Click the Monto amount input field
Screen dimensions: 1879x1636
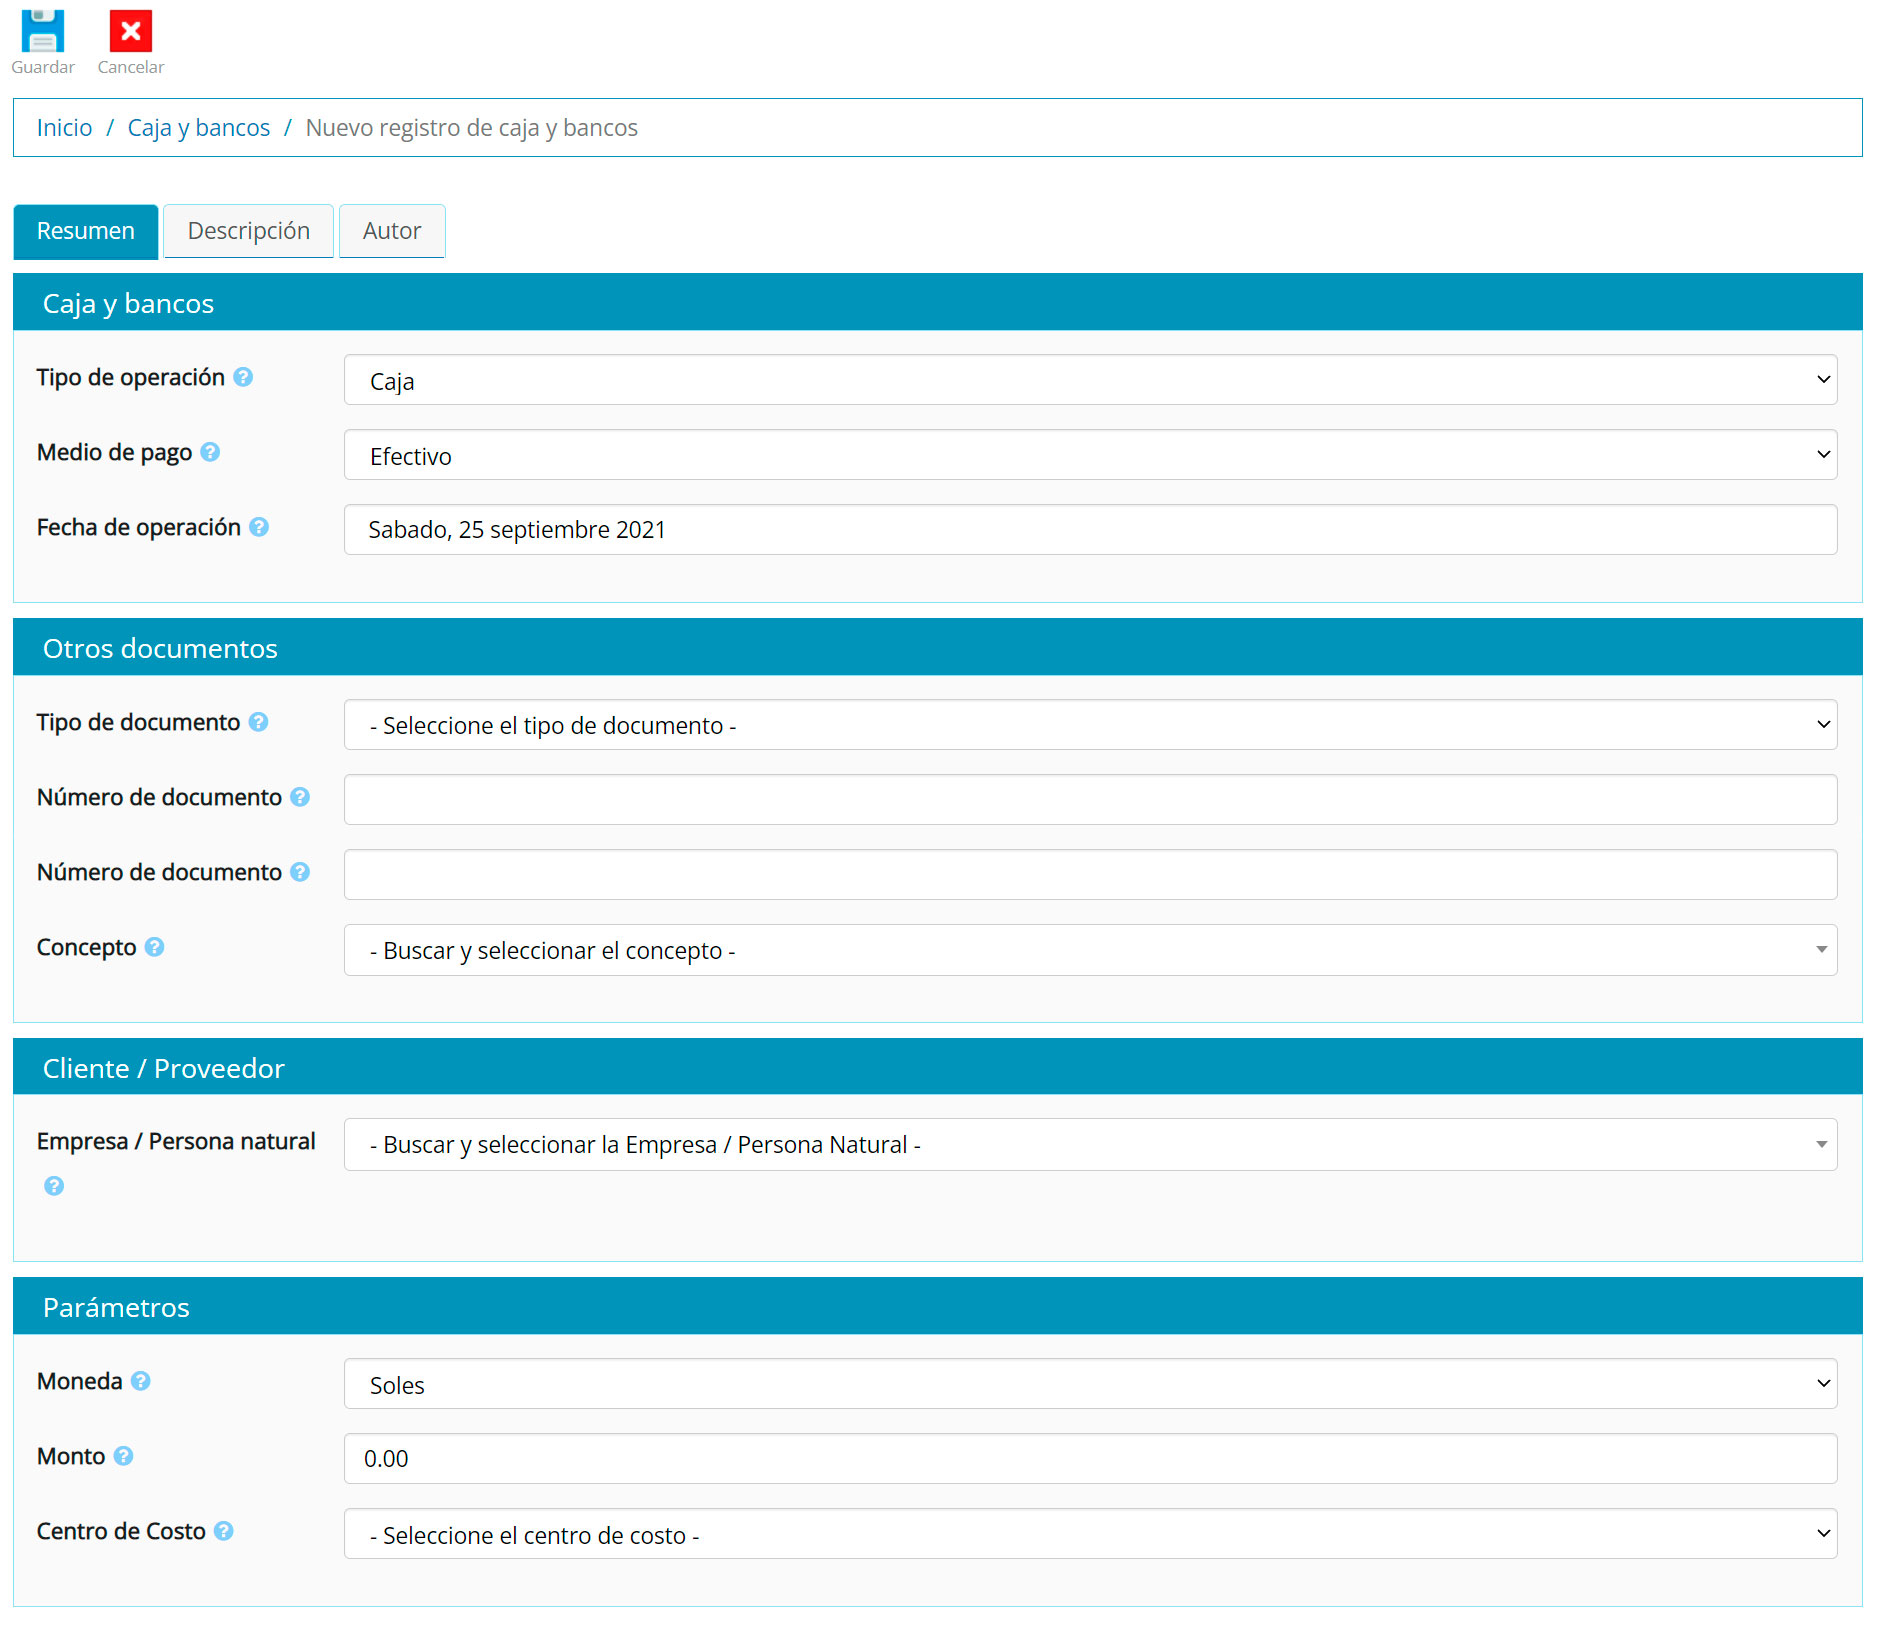point(1090,1459)
